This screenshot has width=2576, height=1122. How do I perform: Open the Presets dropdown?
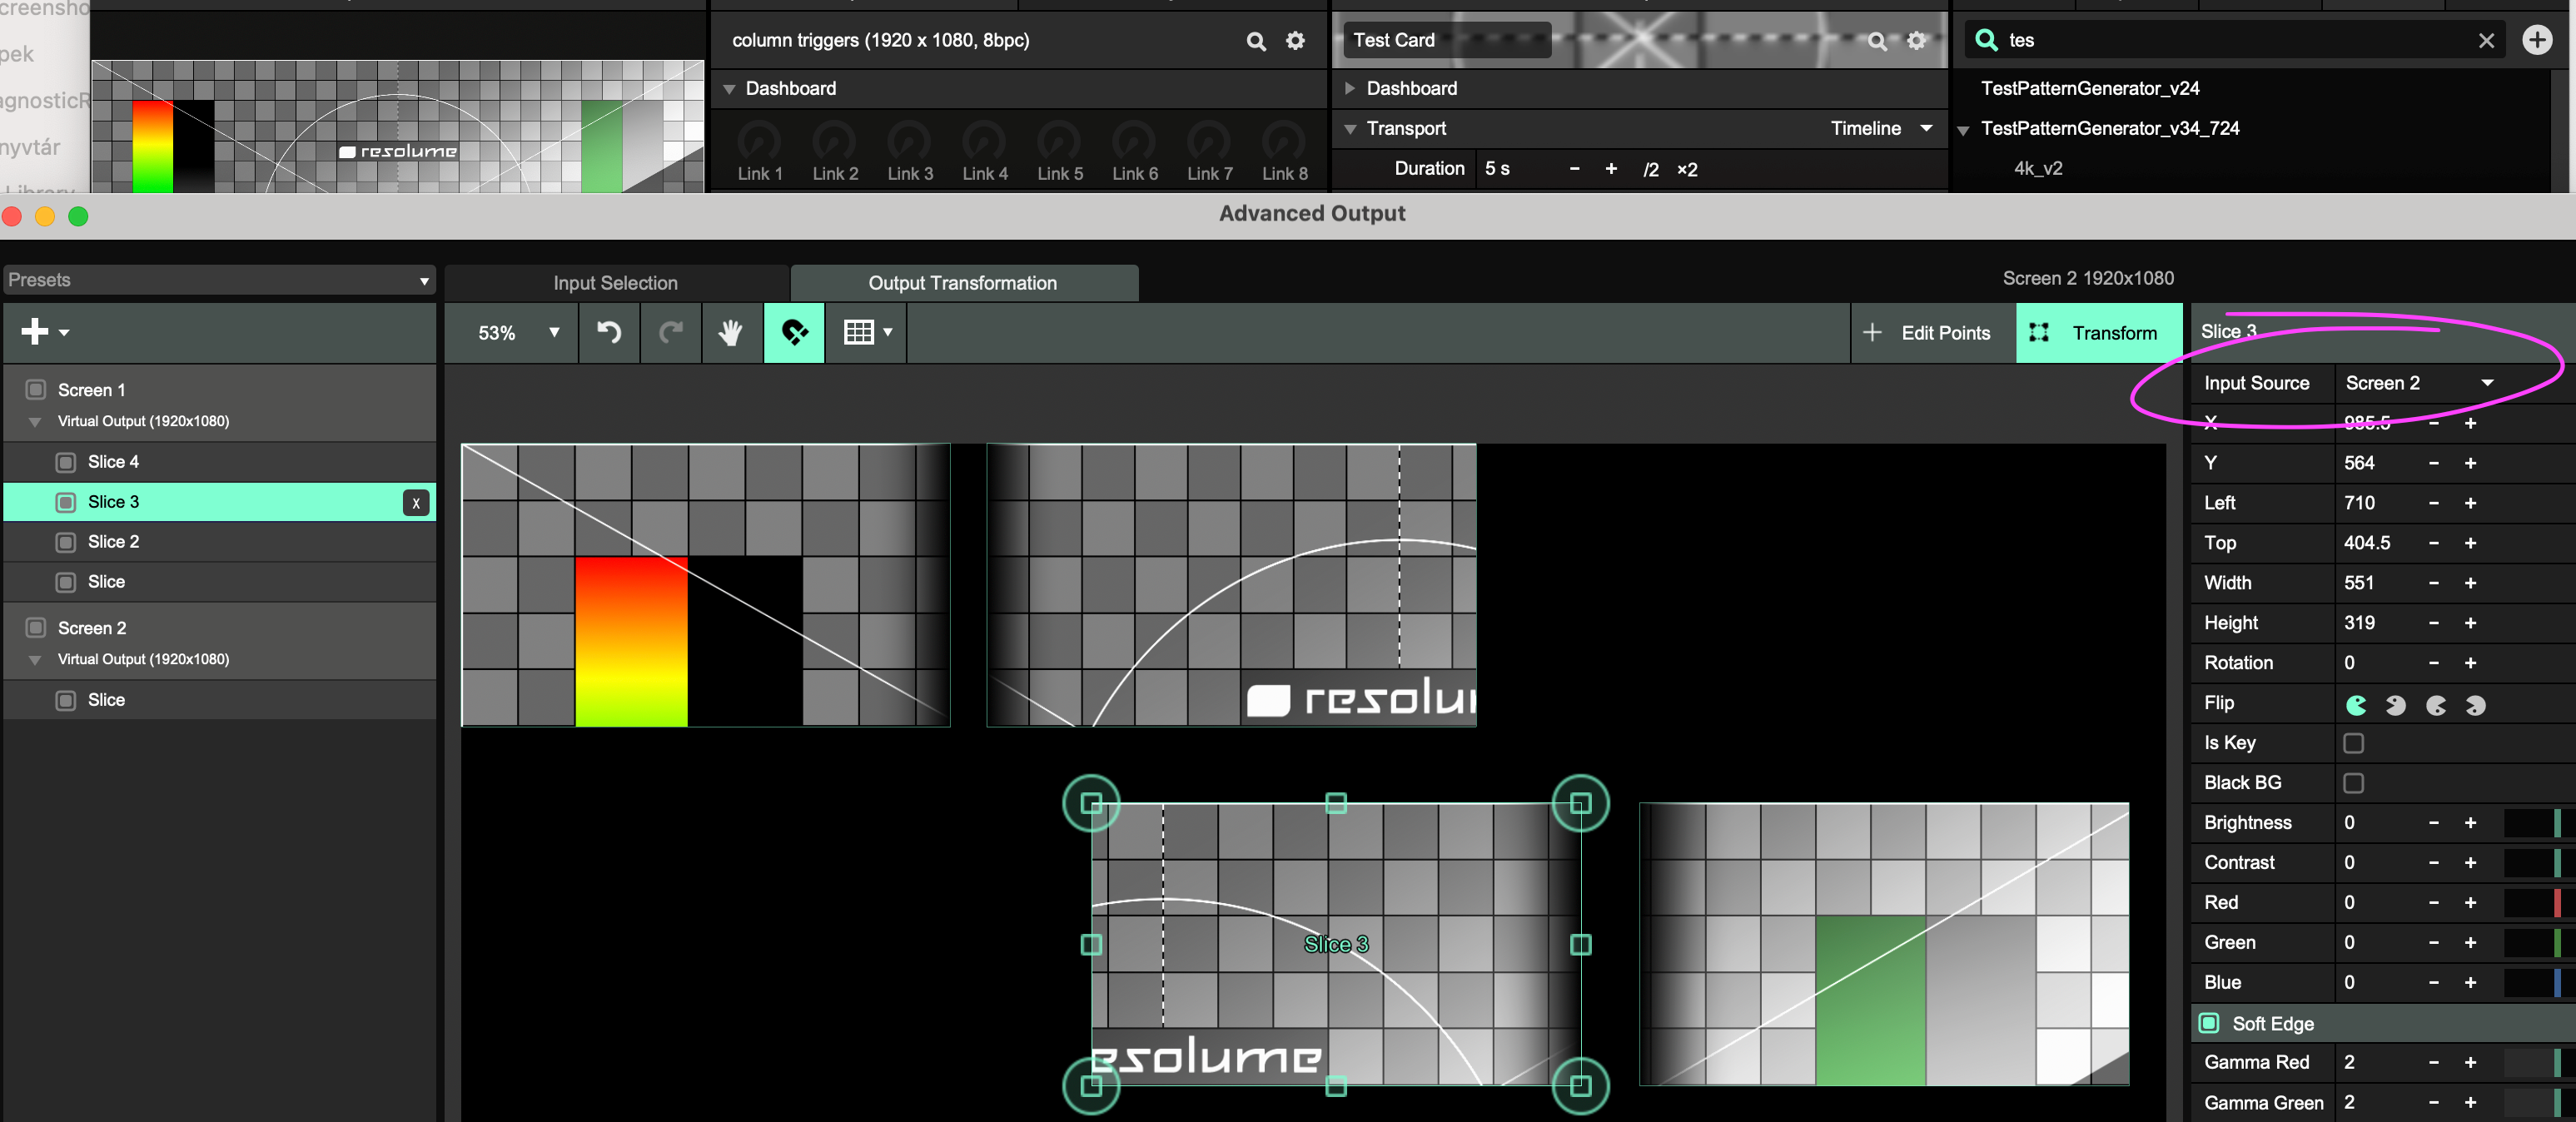click(x=219, y=280)
